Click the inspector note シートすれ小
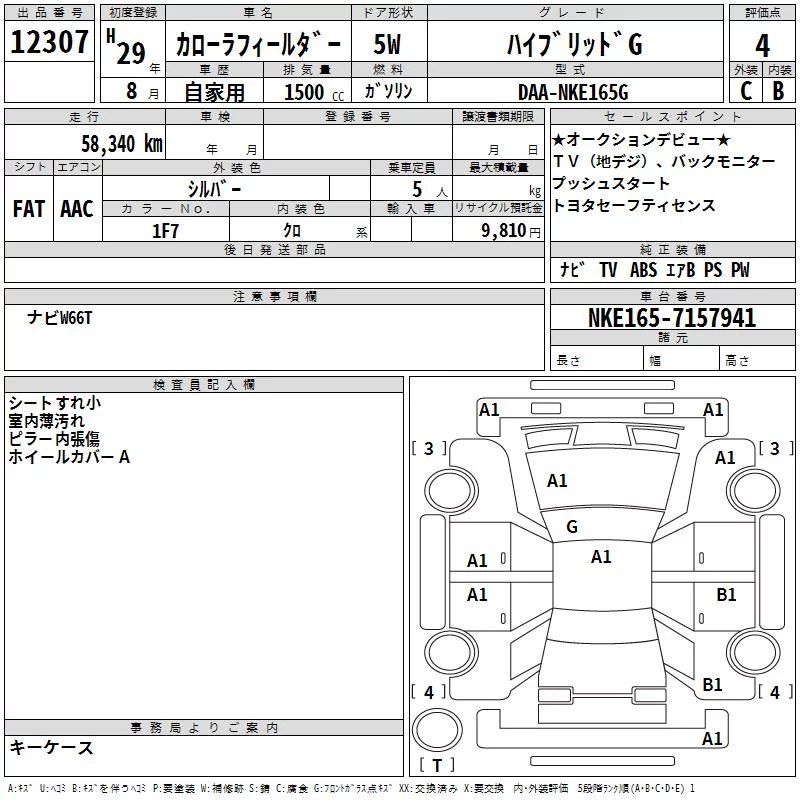This screenshot has height=800, width=800. coord(55,403)
